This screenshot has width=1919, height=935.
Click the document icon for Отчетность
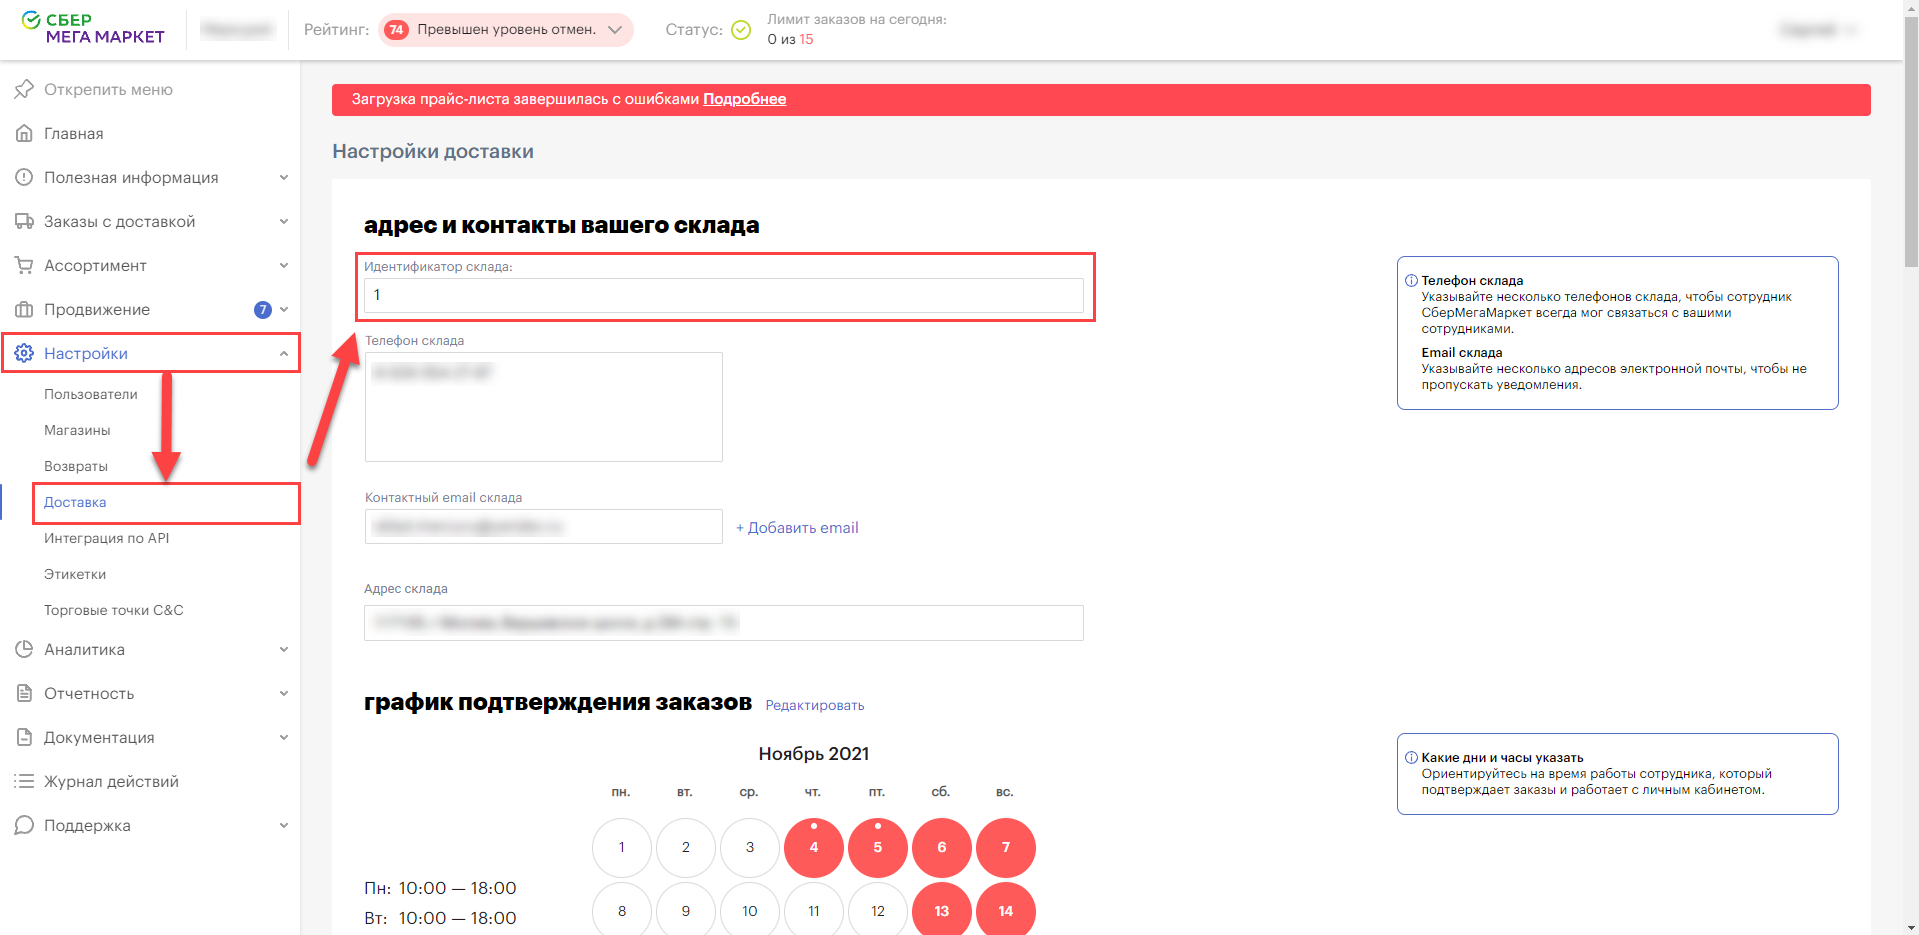(24, 693)
